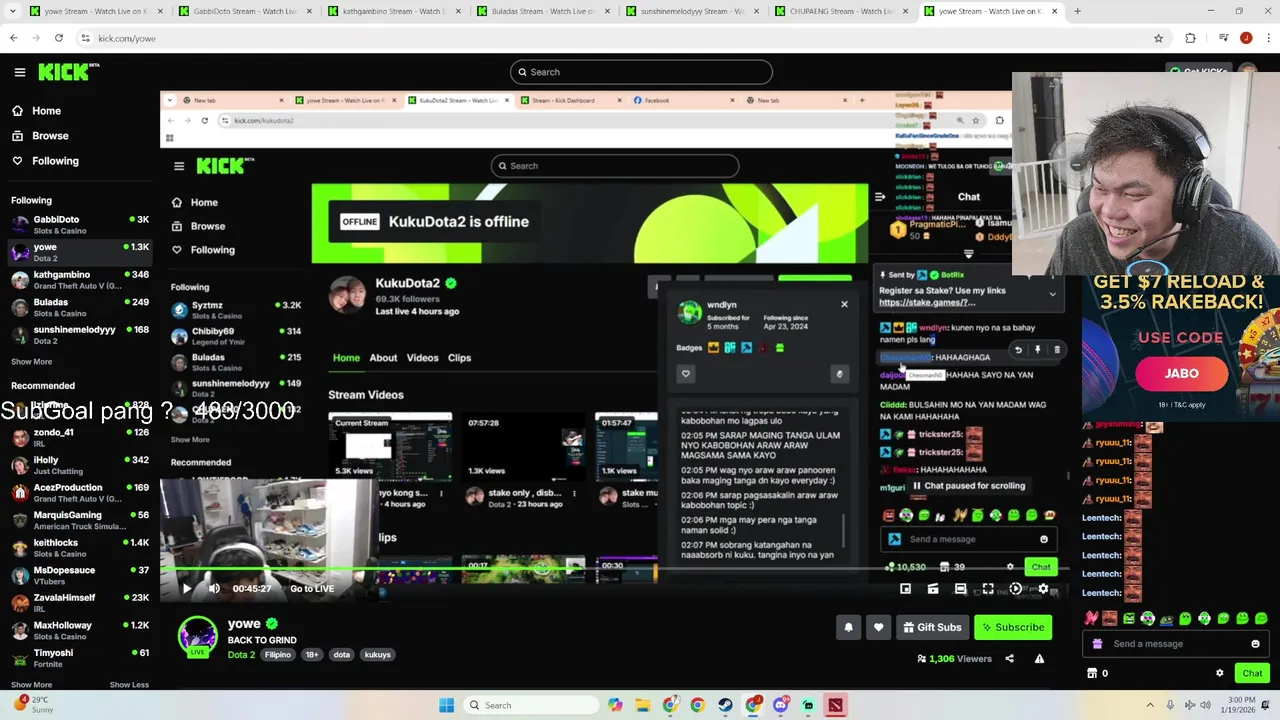Open the Kick sidebar hamburger menu
Screen dimensions: 1280x720
pyautogui.click(x=20, y=72)
